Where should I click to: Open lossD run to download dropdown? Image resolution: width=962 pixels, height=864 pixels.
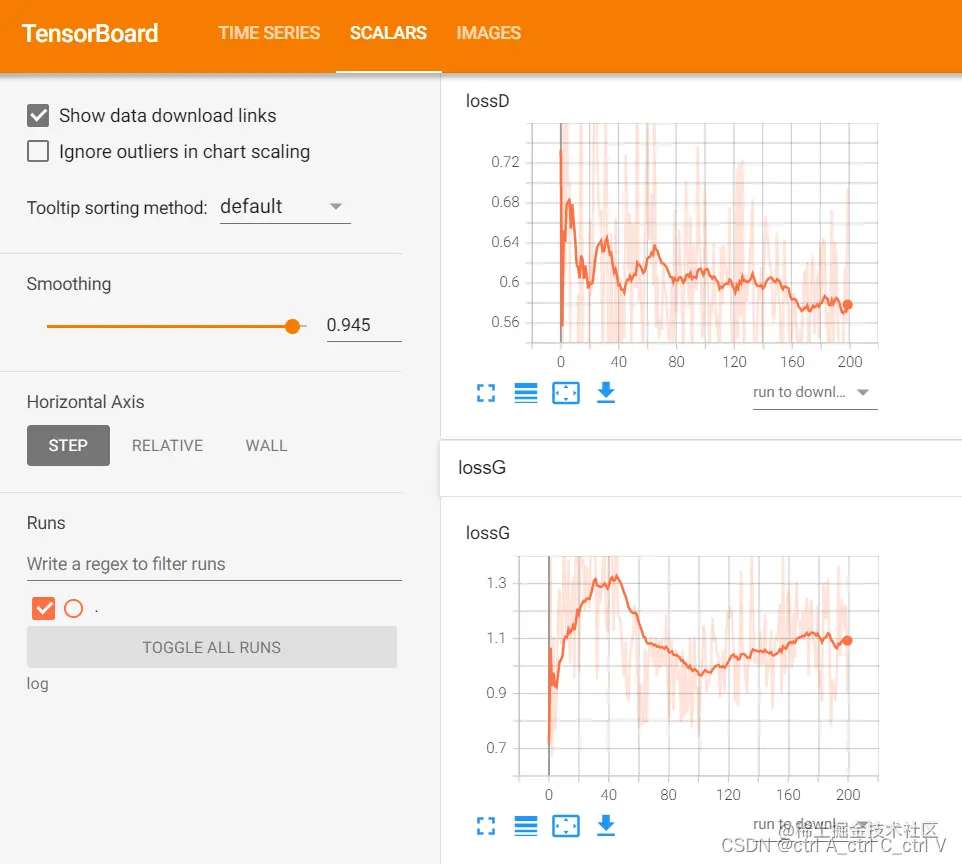(x=815, y=392)
